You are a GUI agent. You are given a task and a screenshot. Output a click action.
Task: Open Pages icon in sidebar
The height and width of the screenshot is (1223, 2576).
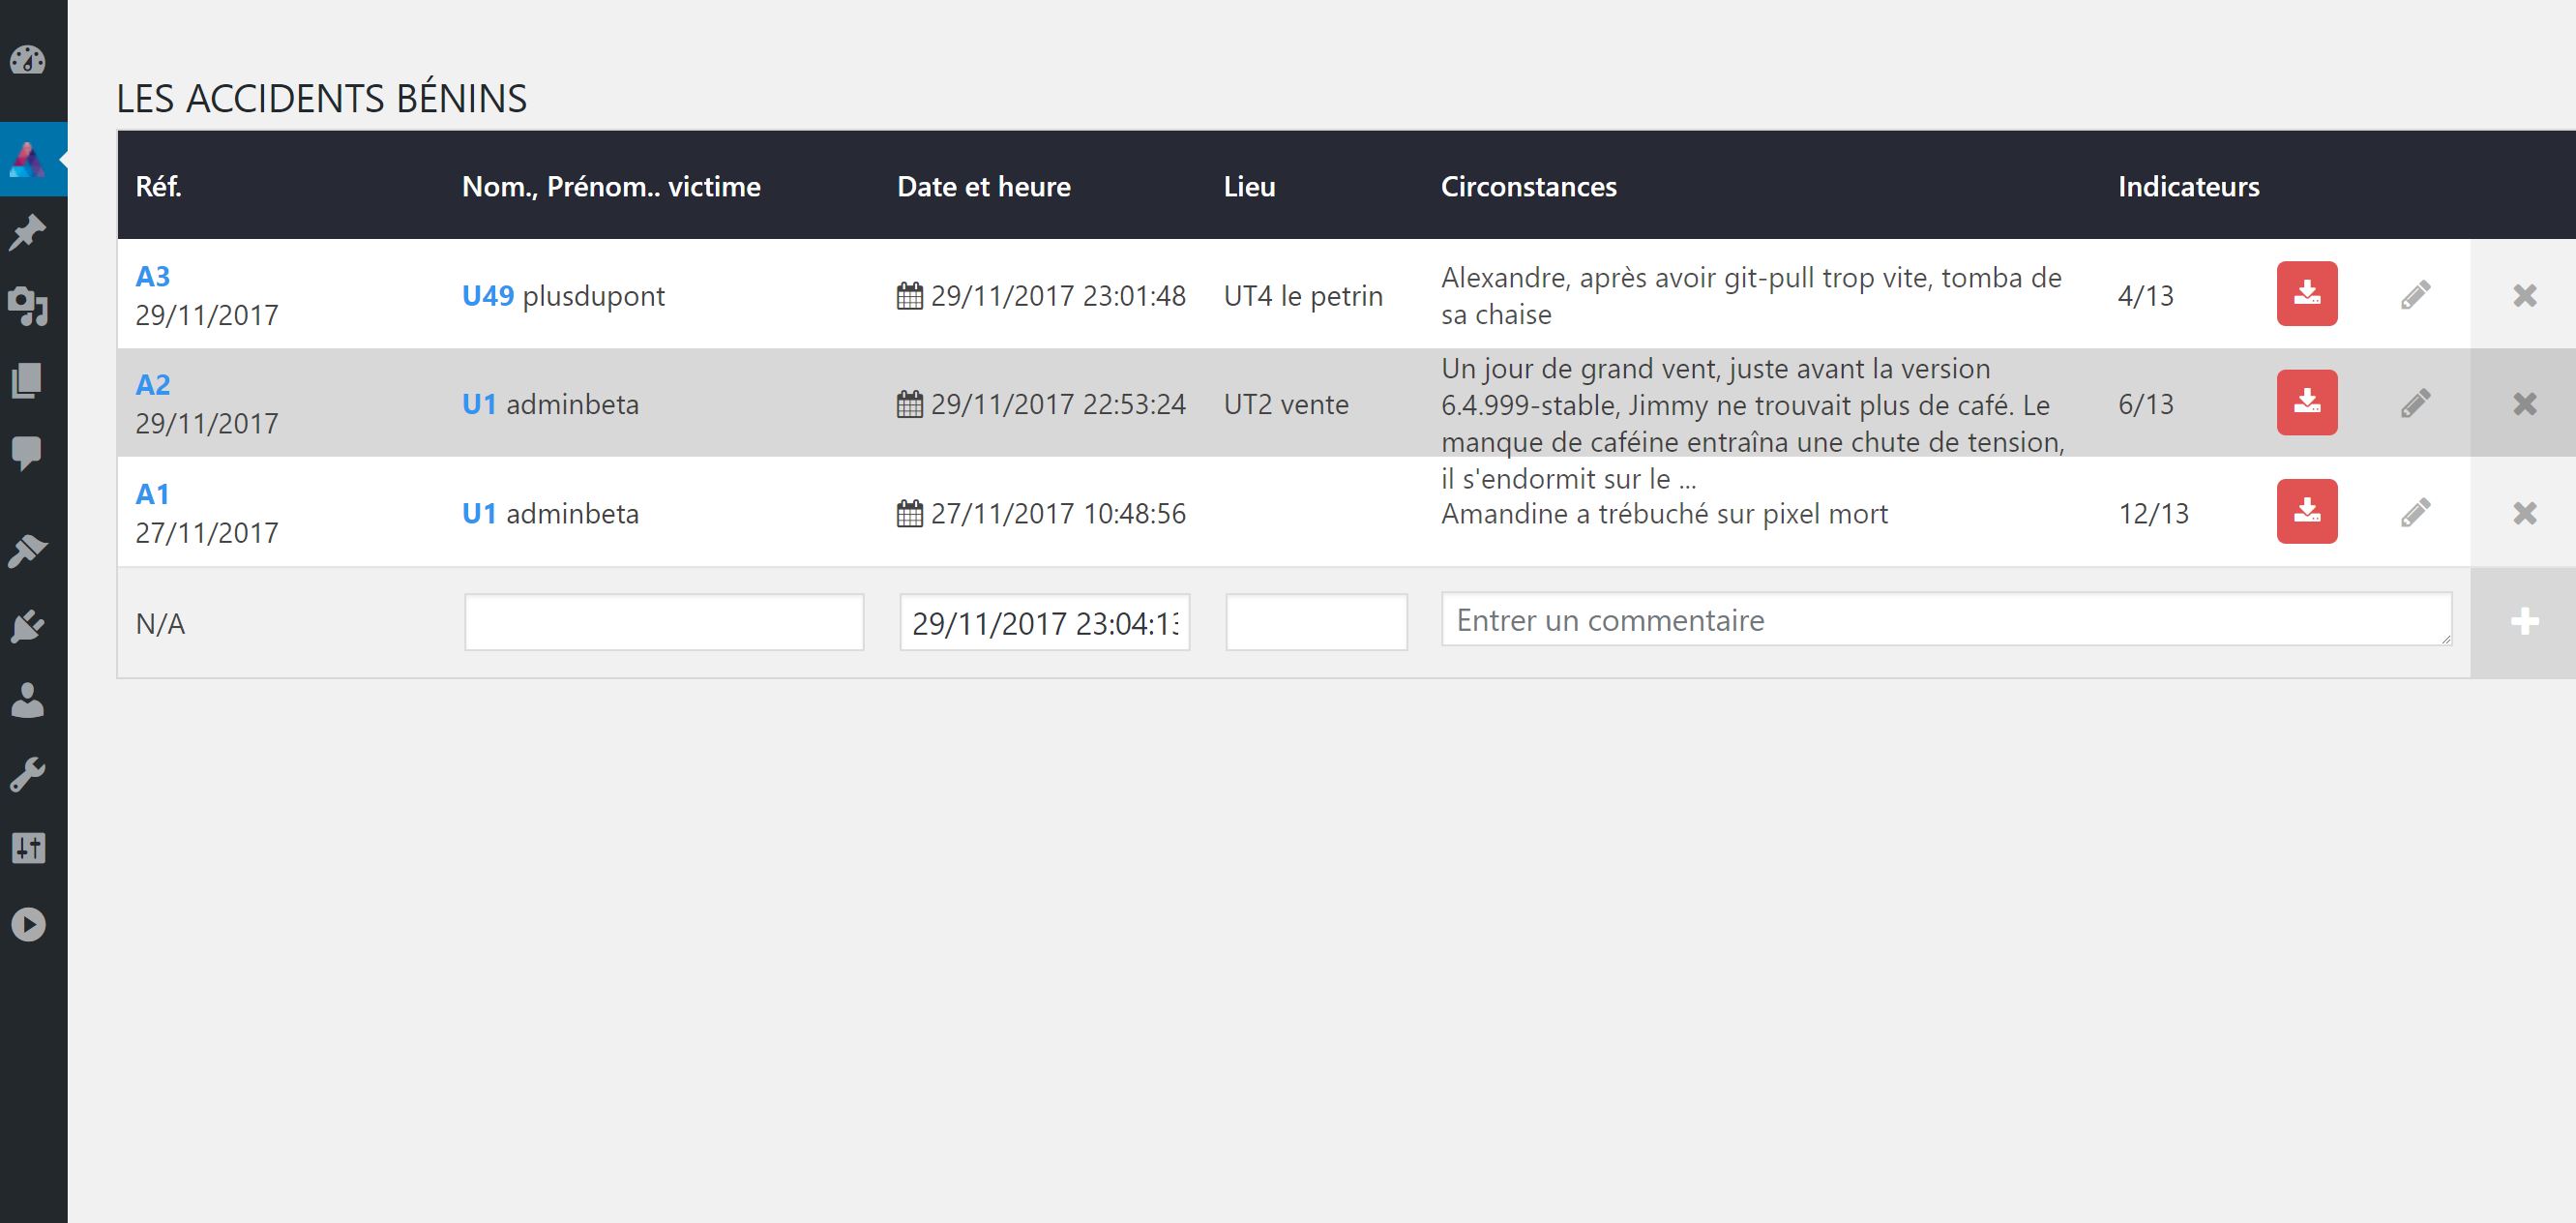(x=28, y=380)
